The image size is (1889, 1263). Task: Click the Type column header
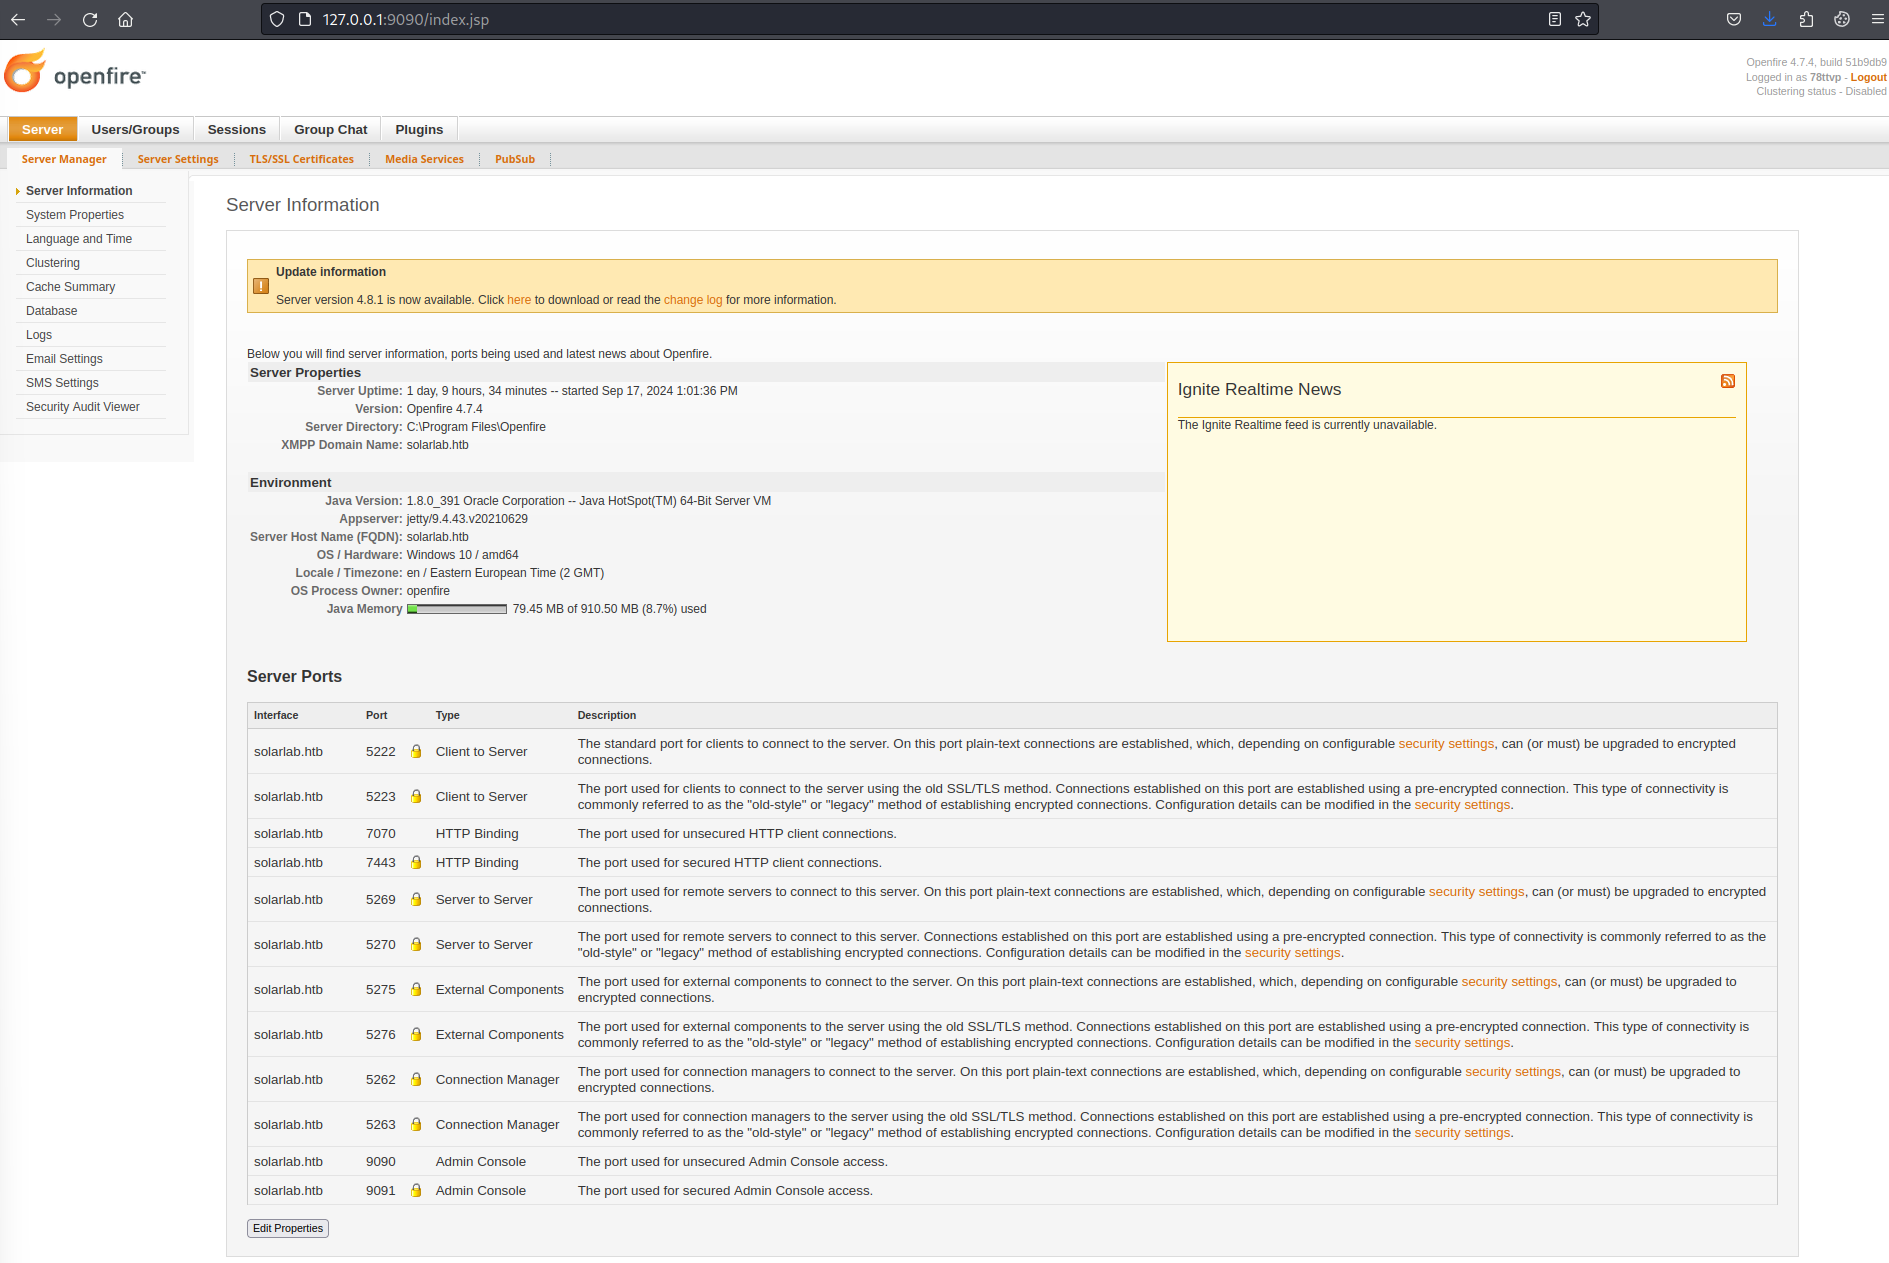[447, 715]
